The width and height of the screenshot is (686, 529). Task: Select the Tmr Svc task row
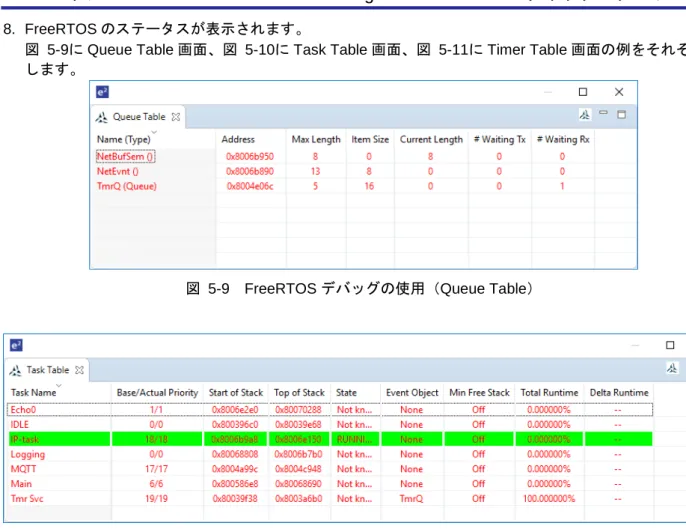tap(330, 499)
